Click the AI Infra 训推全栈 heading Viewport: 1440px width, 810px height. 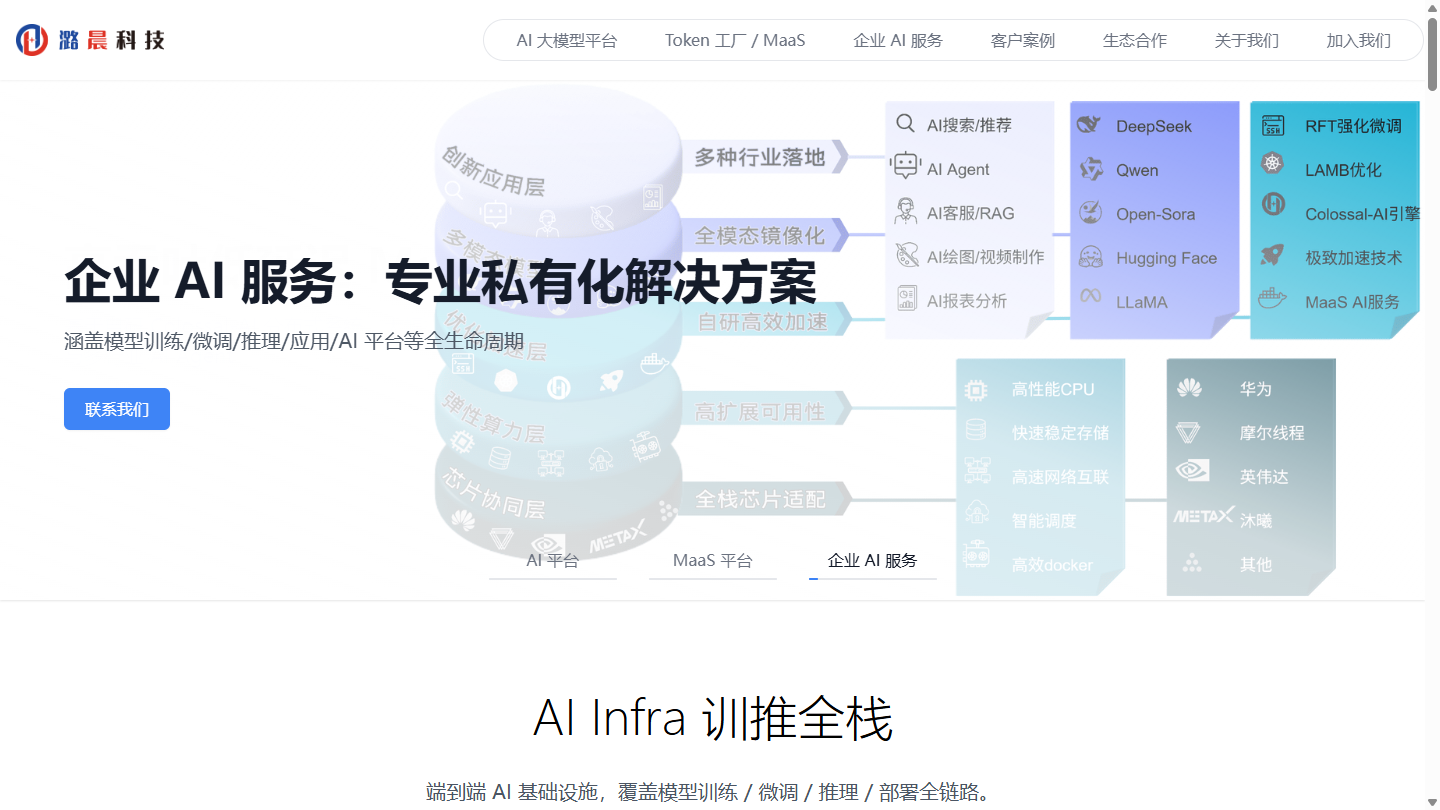713,718
